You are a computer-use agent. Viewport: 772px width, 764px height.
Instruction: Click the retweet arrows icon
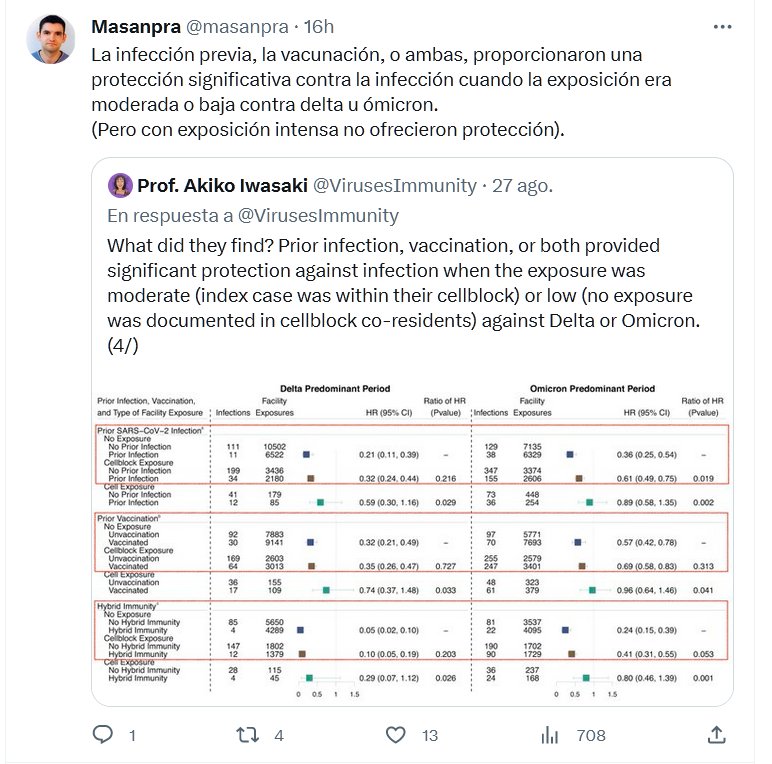coord(246,735)
